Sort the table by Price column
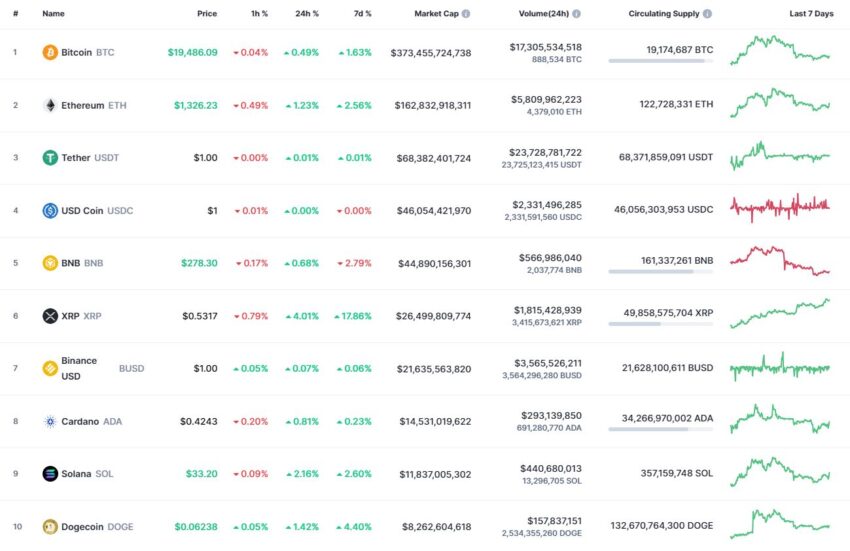The image size is (850, 551). (x=207, y=14)
